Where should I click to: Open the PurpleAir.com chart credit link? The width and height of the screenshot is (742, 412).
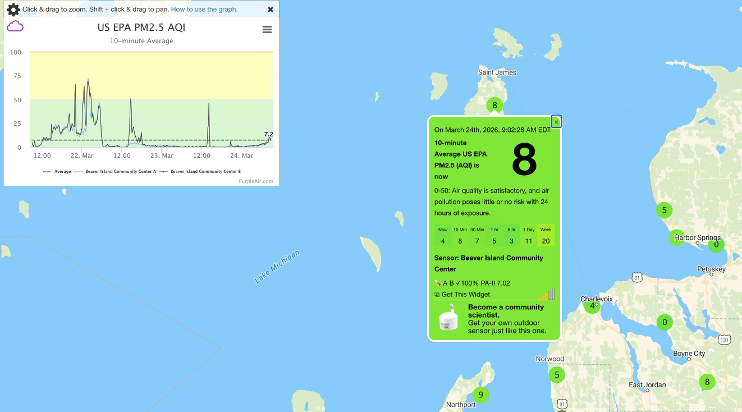coord(255,181)
